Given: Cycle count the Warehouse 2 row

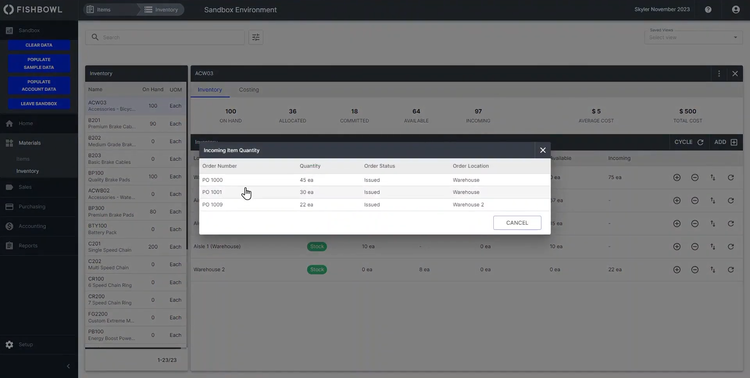Looking at the screenshot, I should click(731, 269).
